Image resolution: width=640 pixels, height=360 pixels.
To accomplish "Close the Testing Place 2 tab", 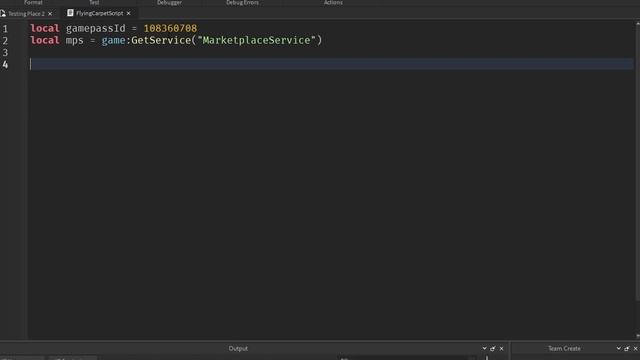I will (x=50, y=14).
